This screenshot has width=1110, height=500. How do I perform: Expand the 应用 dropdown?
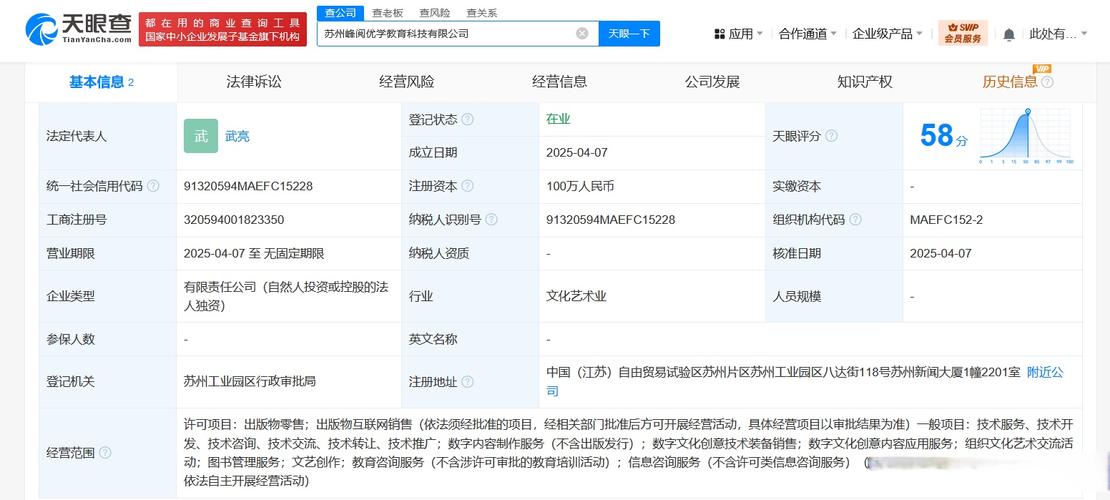click(x=760, y=34)
